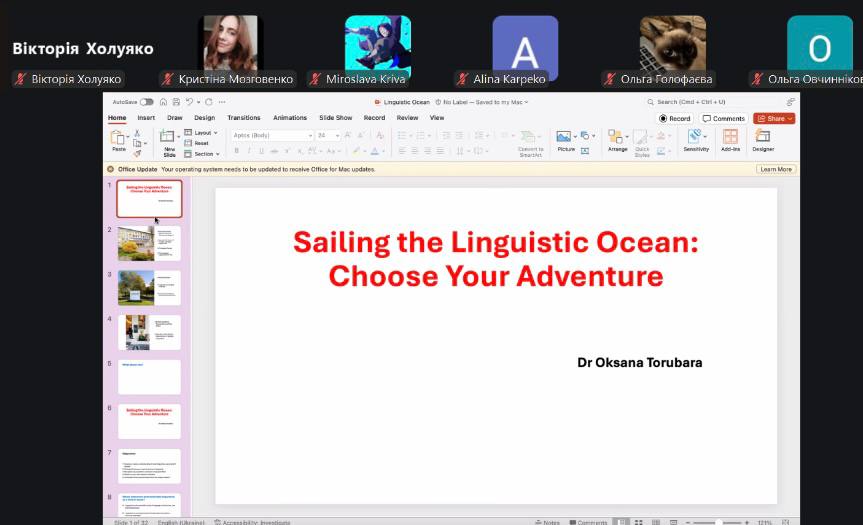Image resolution: width=863 pixels, height=525 pixels.
Task: Click the Save icon in the title bar
Action: [x=178, y=102]
